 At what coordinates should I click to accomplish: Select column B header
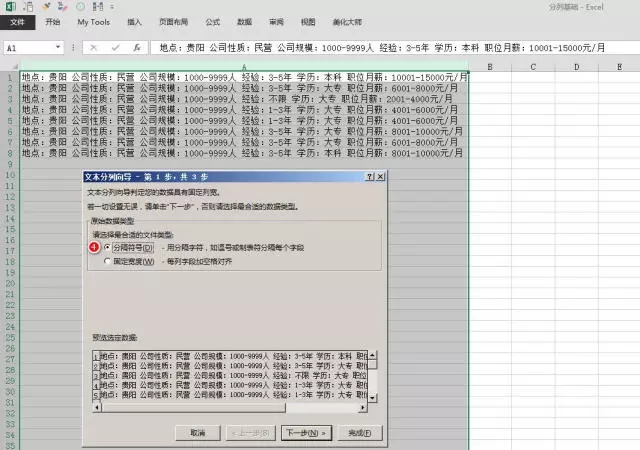(490, 67)
